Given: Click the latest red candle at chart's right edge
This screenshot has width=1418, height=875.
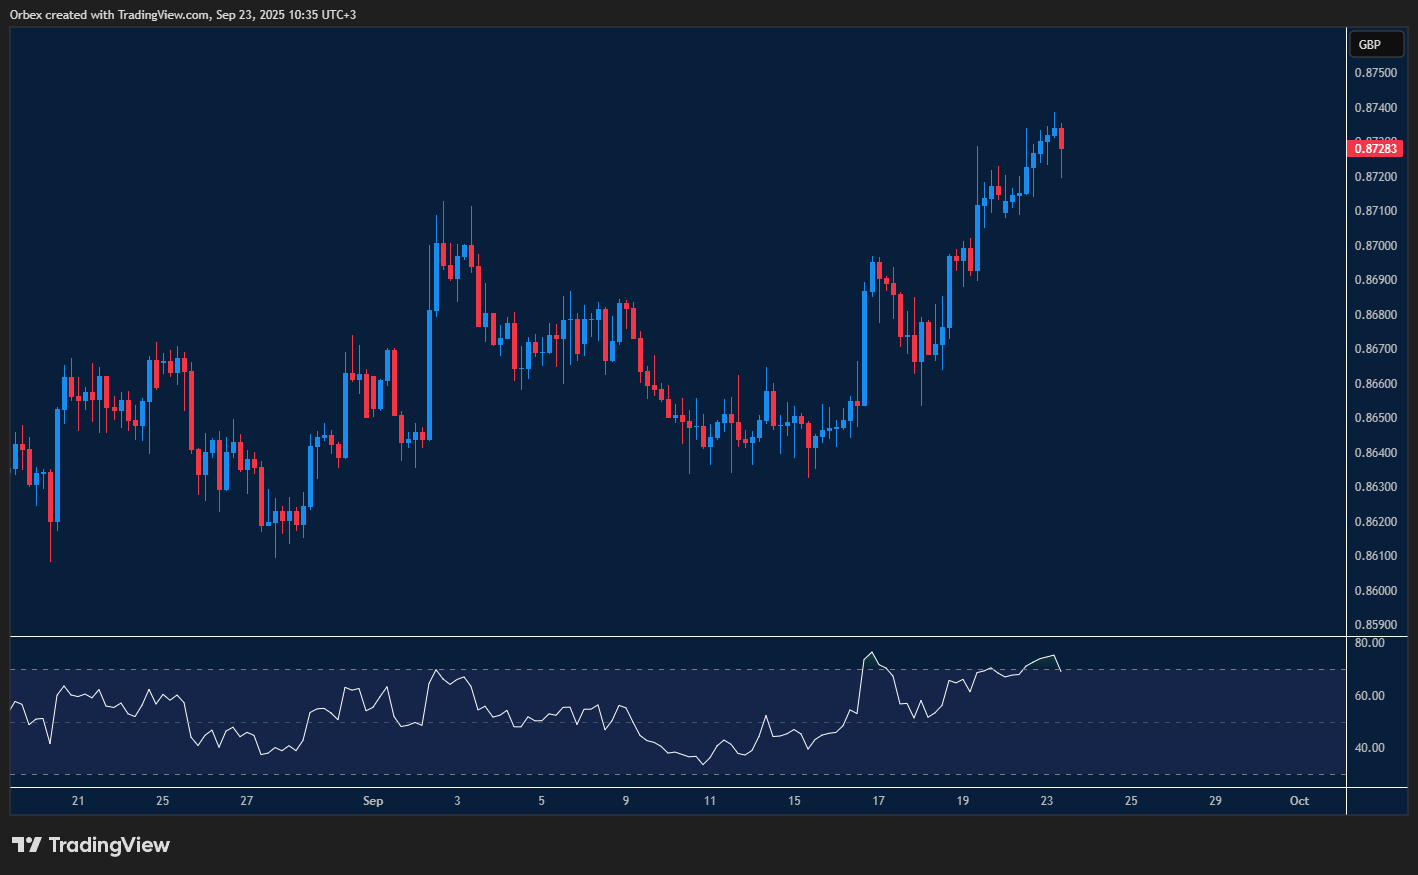Looking at the screenshot, I should coord(1061,138).
